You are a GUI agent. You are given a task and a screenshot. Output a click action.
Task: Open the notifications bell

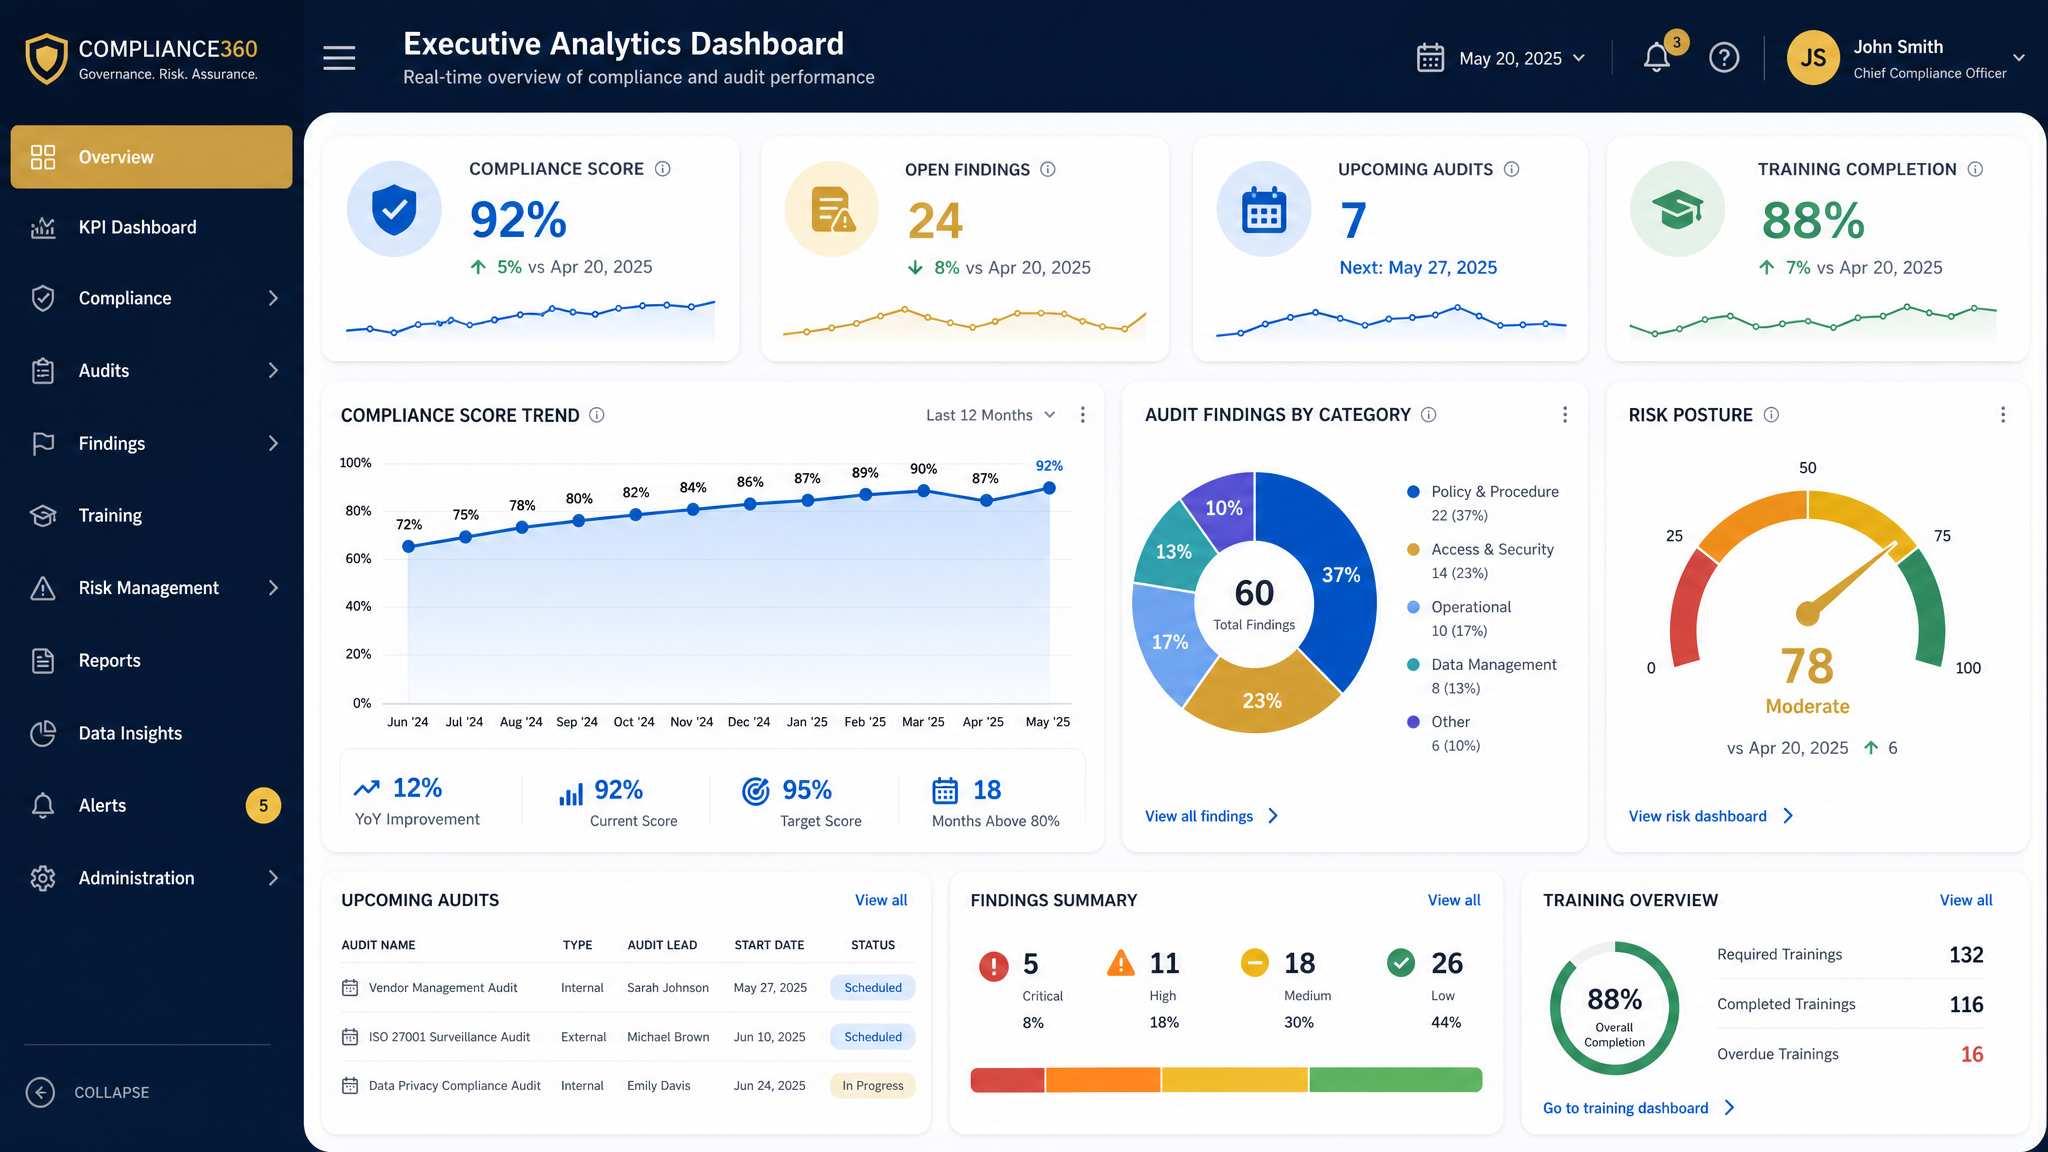1657,58
